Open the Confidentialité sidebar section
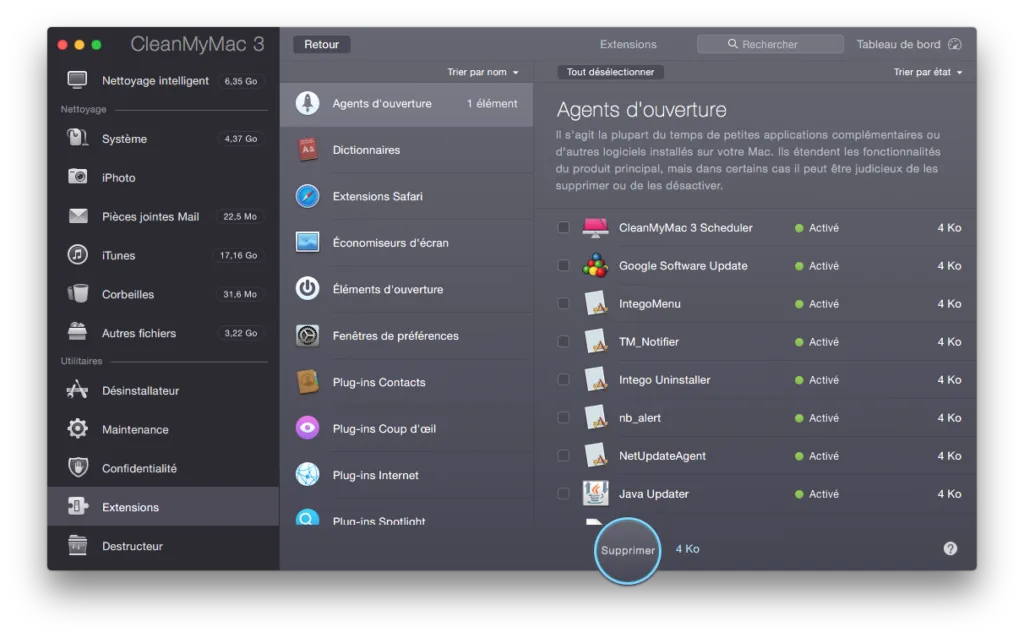This screenshot has width=1024, height=638. click(x=163, y=468)
